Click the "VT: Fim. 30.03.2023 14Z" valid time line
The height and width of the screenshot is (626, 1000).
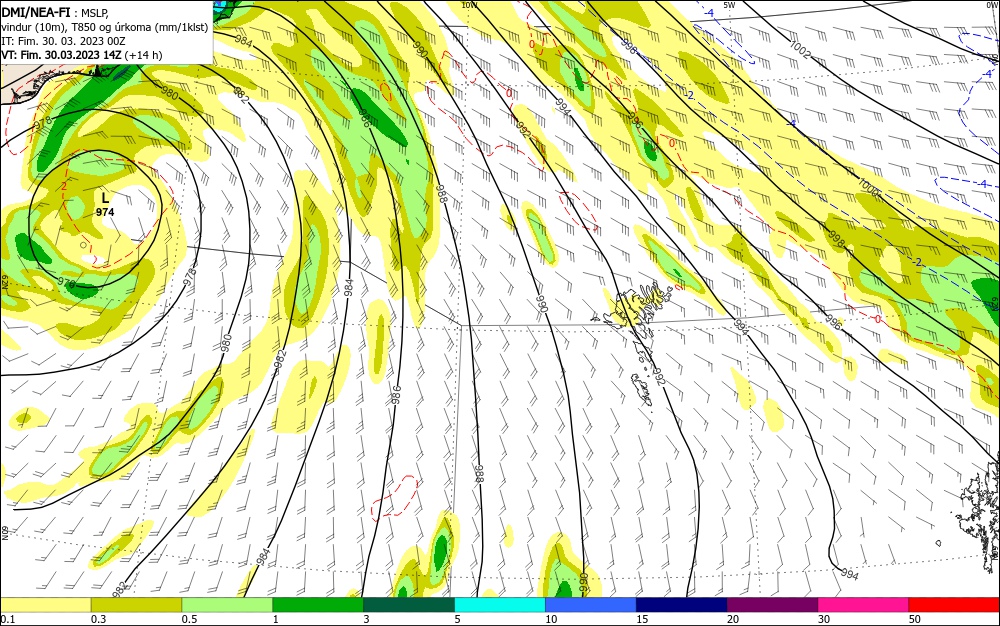click(61, 55)
